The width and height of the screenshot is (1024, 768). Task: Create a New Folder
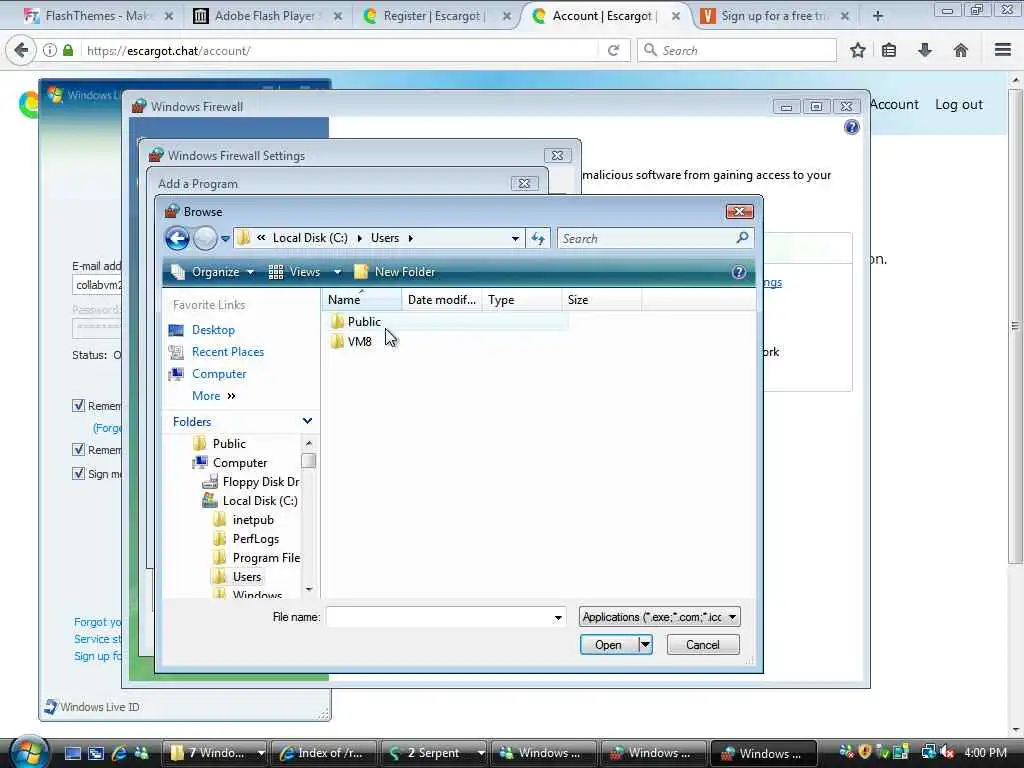[394, 272]
